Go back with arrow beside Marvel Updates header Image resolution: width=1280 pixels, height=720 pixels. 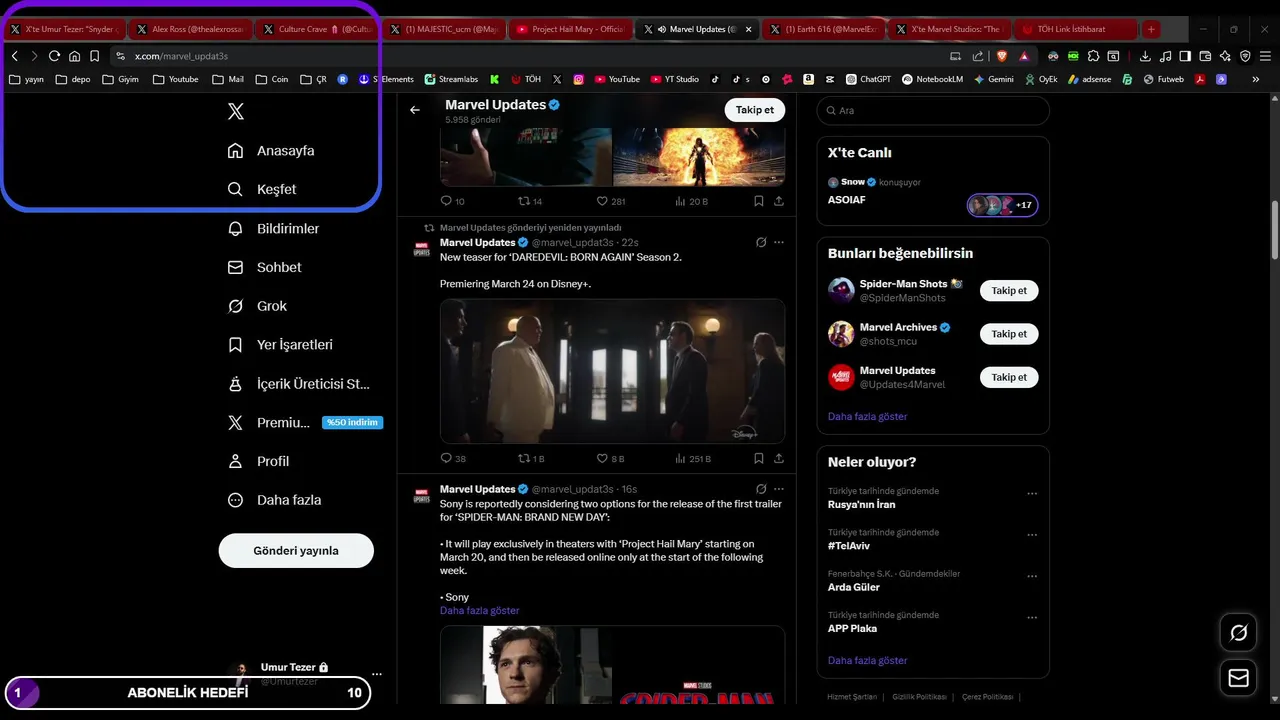415,110
